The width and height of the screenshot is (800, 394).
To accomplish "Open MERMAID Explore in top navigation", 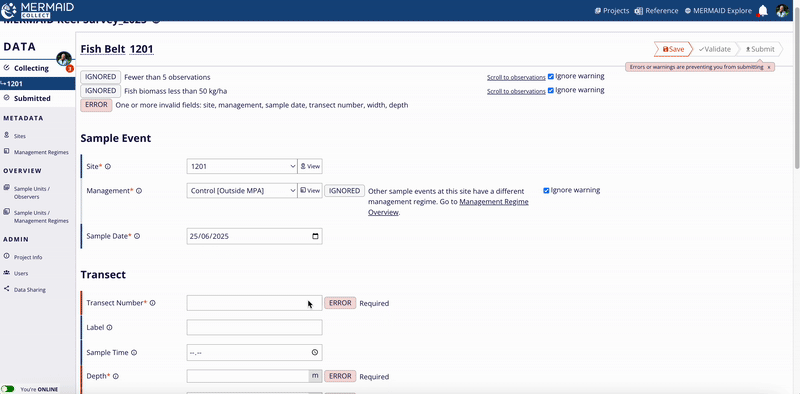I will tap(718, 11).
